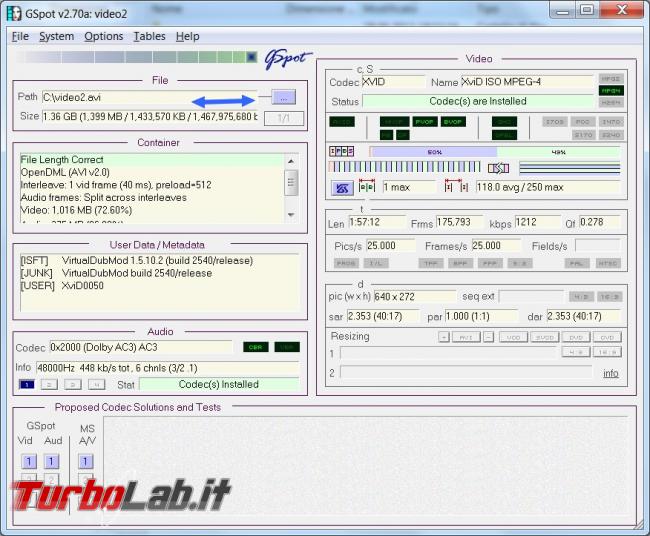
Task: Open the Options menu
Action: (x=104, y=36)
